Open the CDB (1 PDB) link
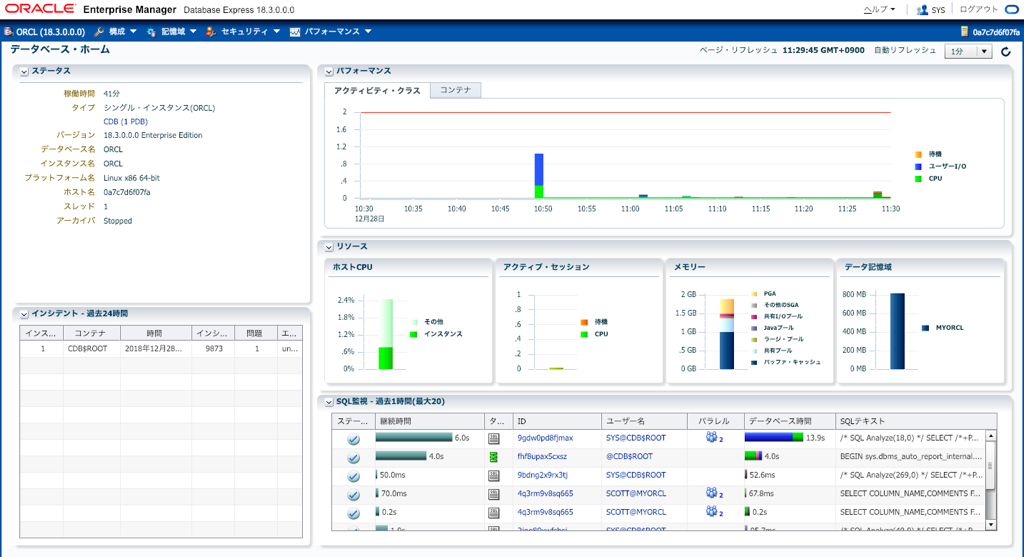This screenshot has height=557, width=1024. point(125,121)
